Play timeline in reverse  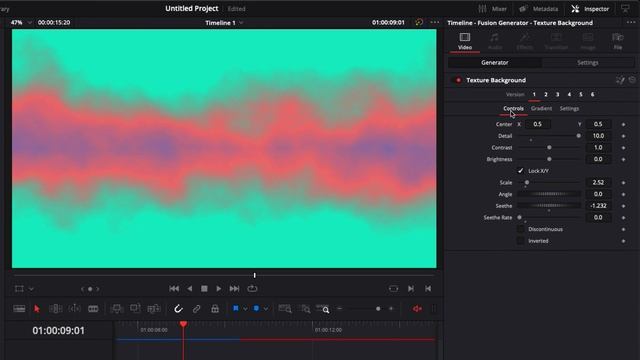tap(189, 289)
